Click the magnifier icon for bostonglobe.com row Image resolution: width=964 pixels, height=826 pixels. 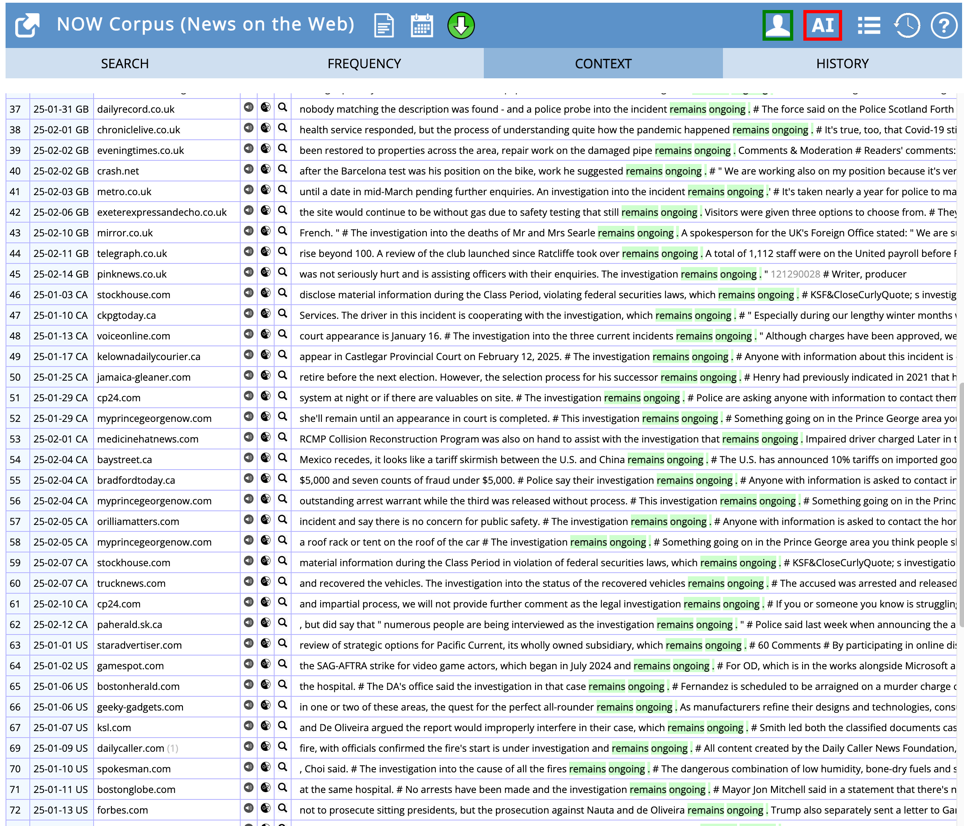tap(282, 787)
